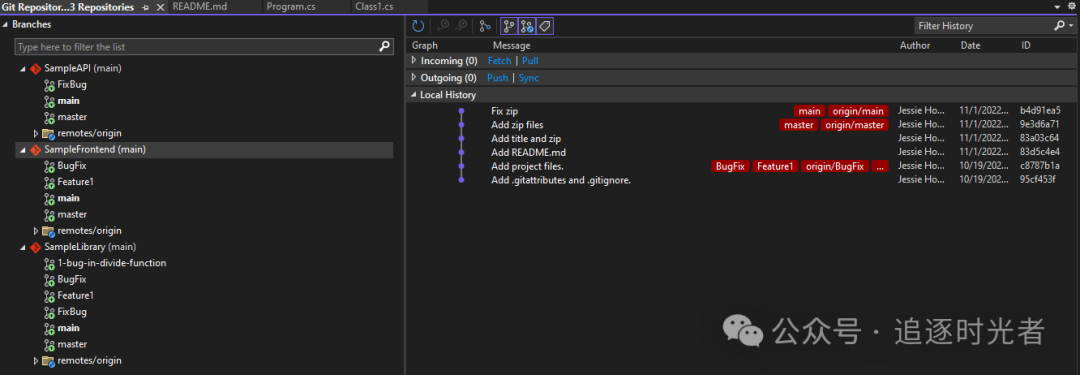Collapse the Local History section
Viewport: 1080px width, 375px height.
point(414,95)
